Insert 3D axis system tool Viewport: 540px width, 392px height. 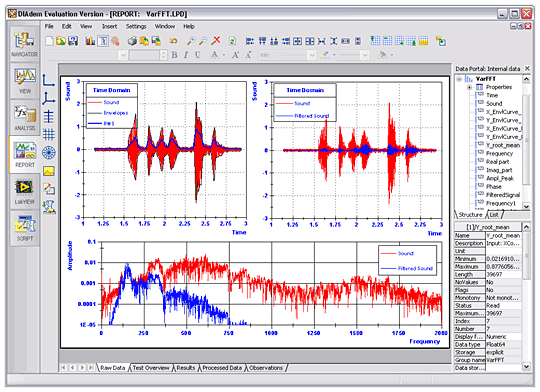[x=49, y=99]
